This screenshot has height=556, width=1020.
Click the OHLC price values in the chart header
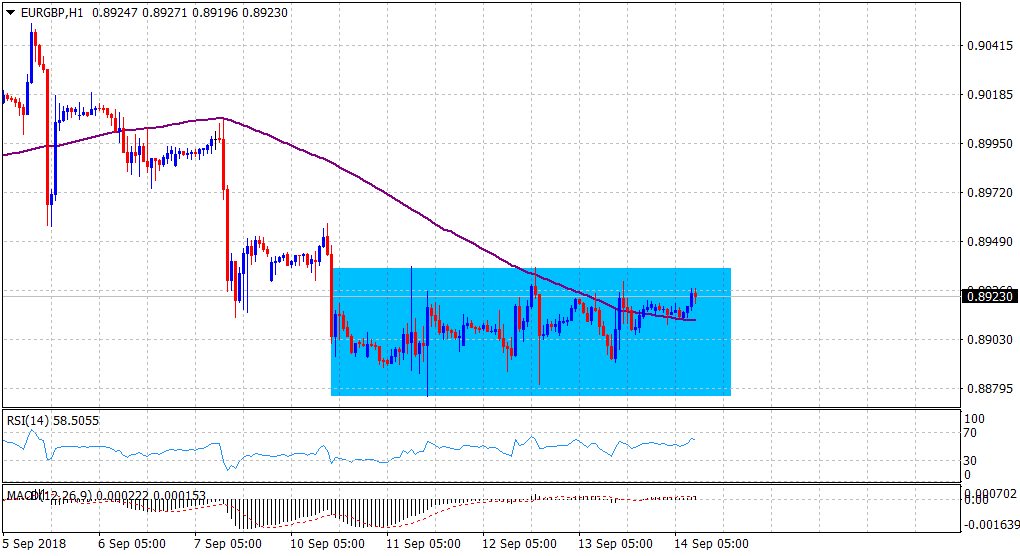click(188, 13)
